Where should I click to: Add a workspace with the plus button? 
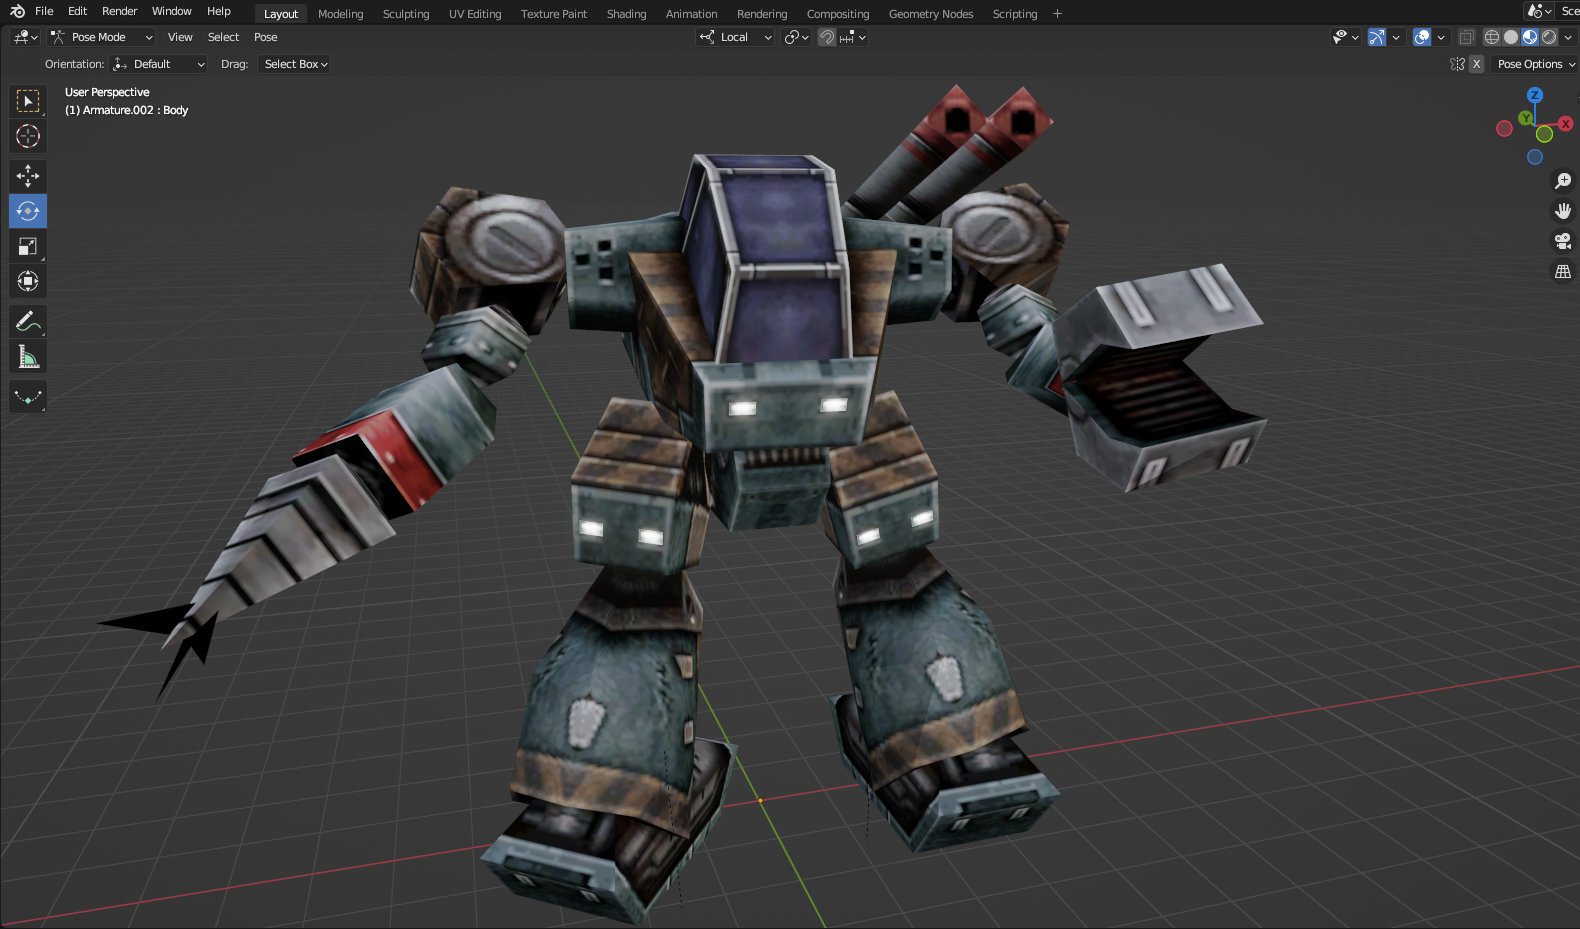click(x=1057, y=14)
